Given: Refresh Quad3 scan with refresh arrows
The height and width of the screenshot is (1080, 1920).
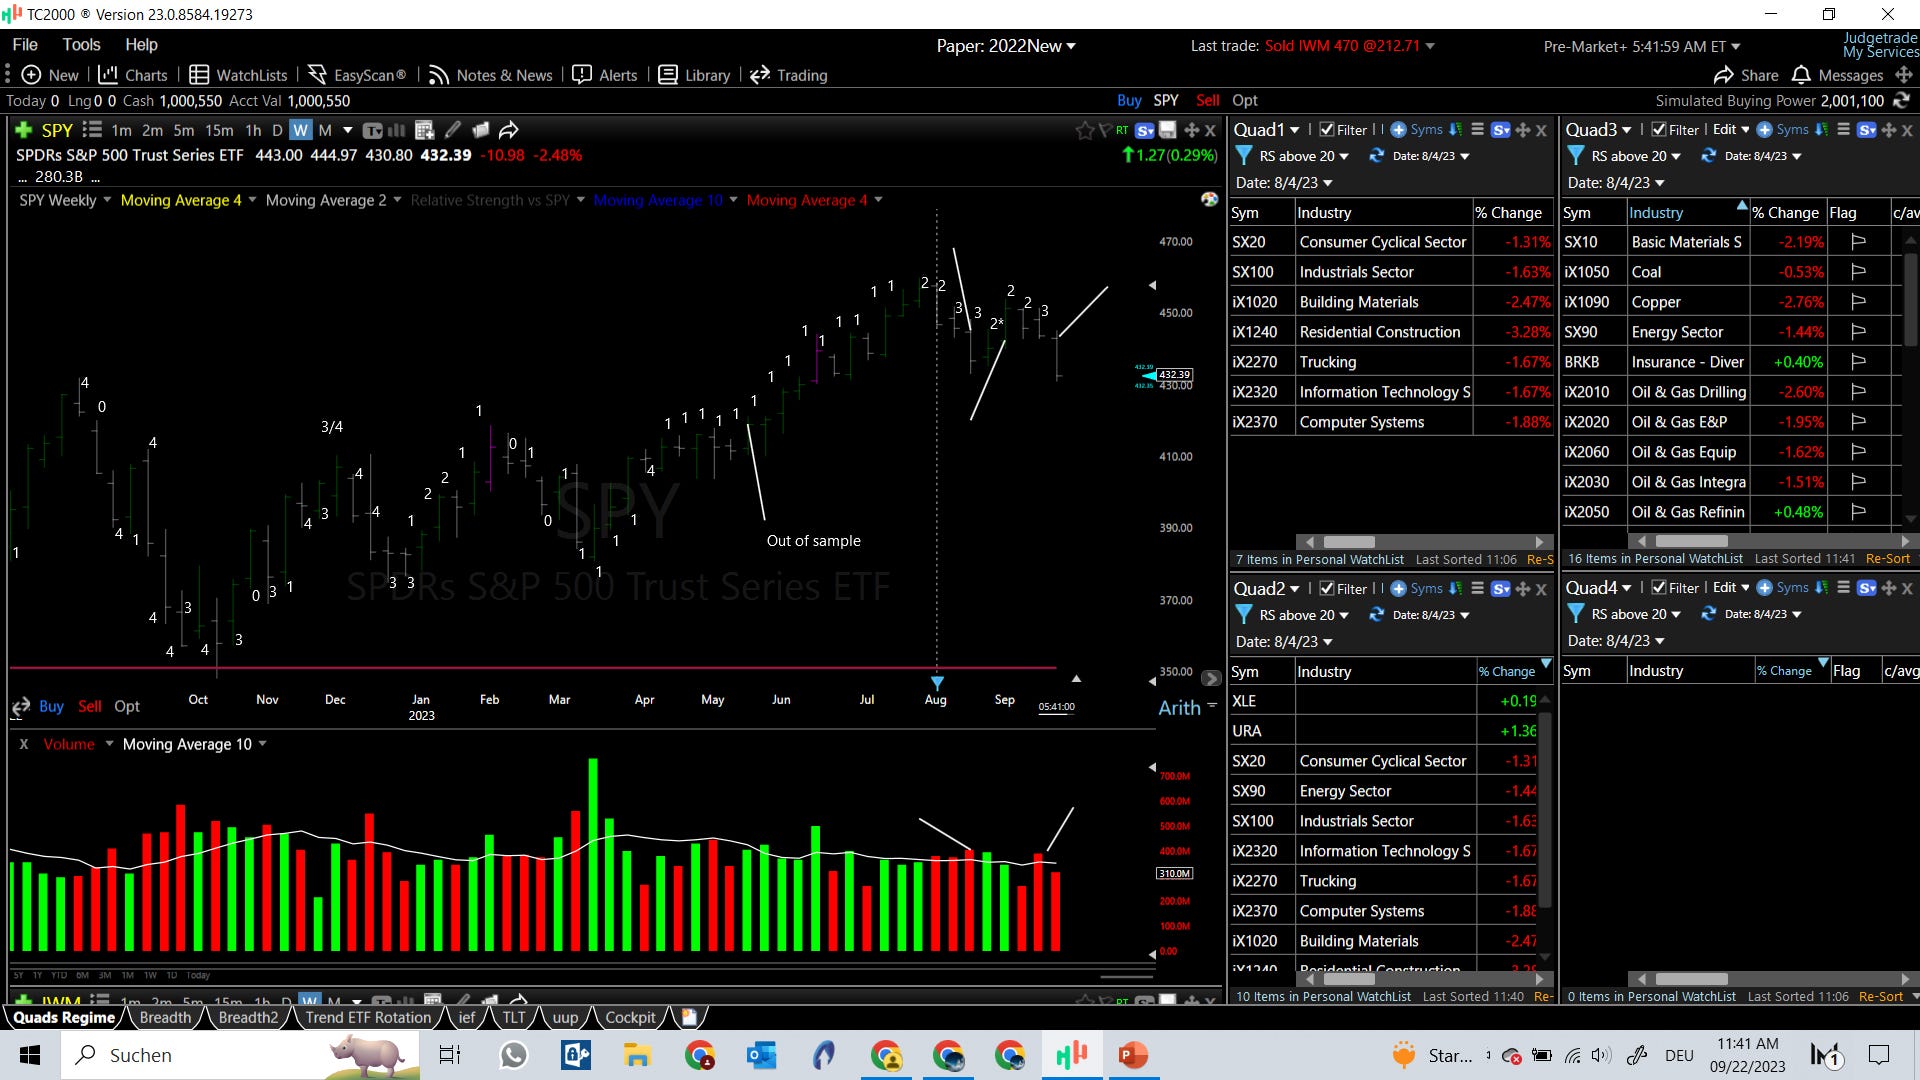Looking at the screenshot, I should click(x=1708, y=156).
